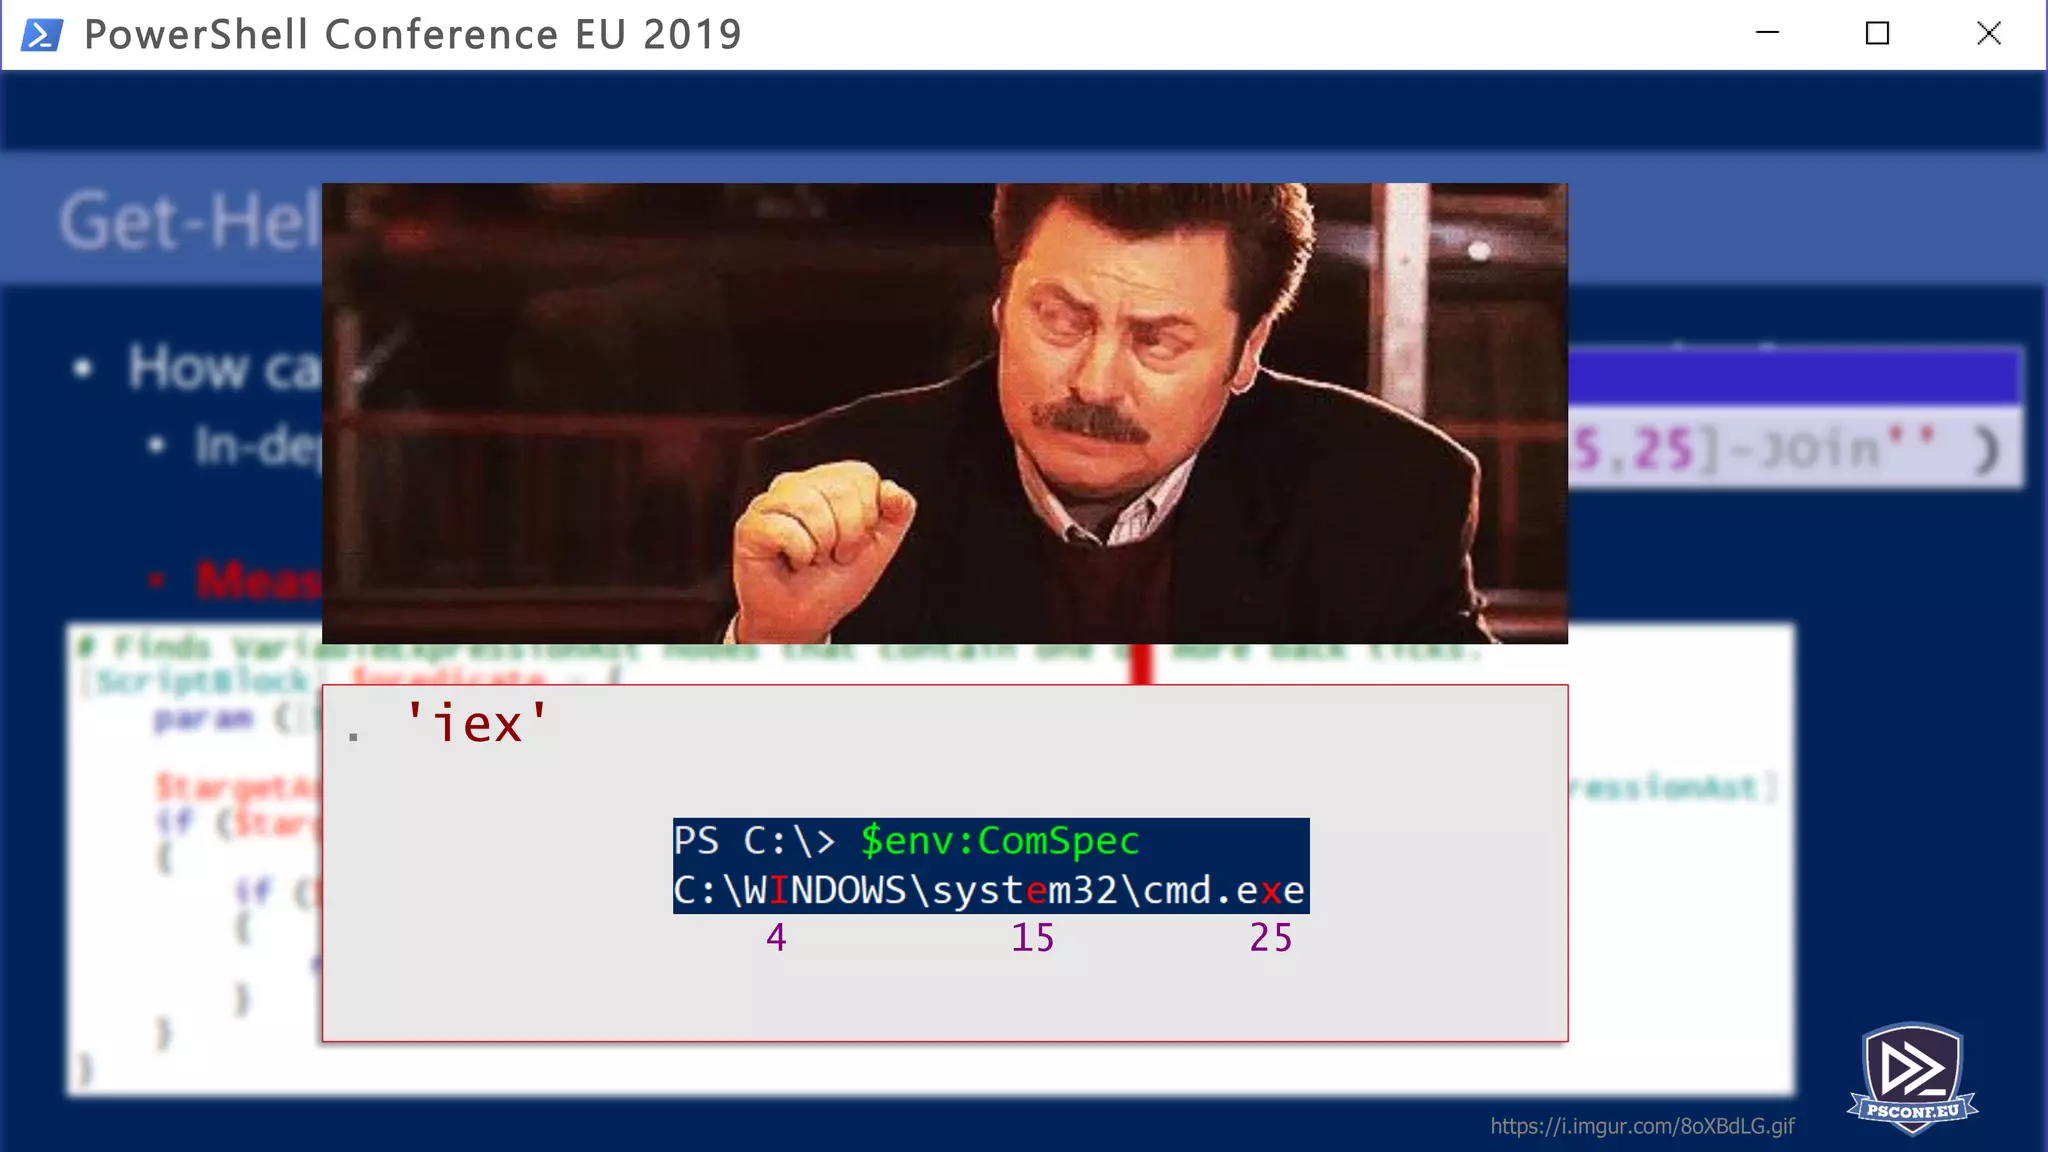Click the PowerShell Conference EU 2019 title text
The width and height of the screenshot is (2048, 1152).
click(413, 34)
